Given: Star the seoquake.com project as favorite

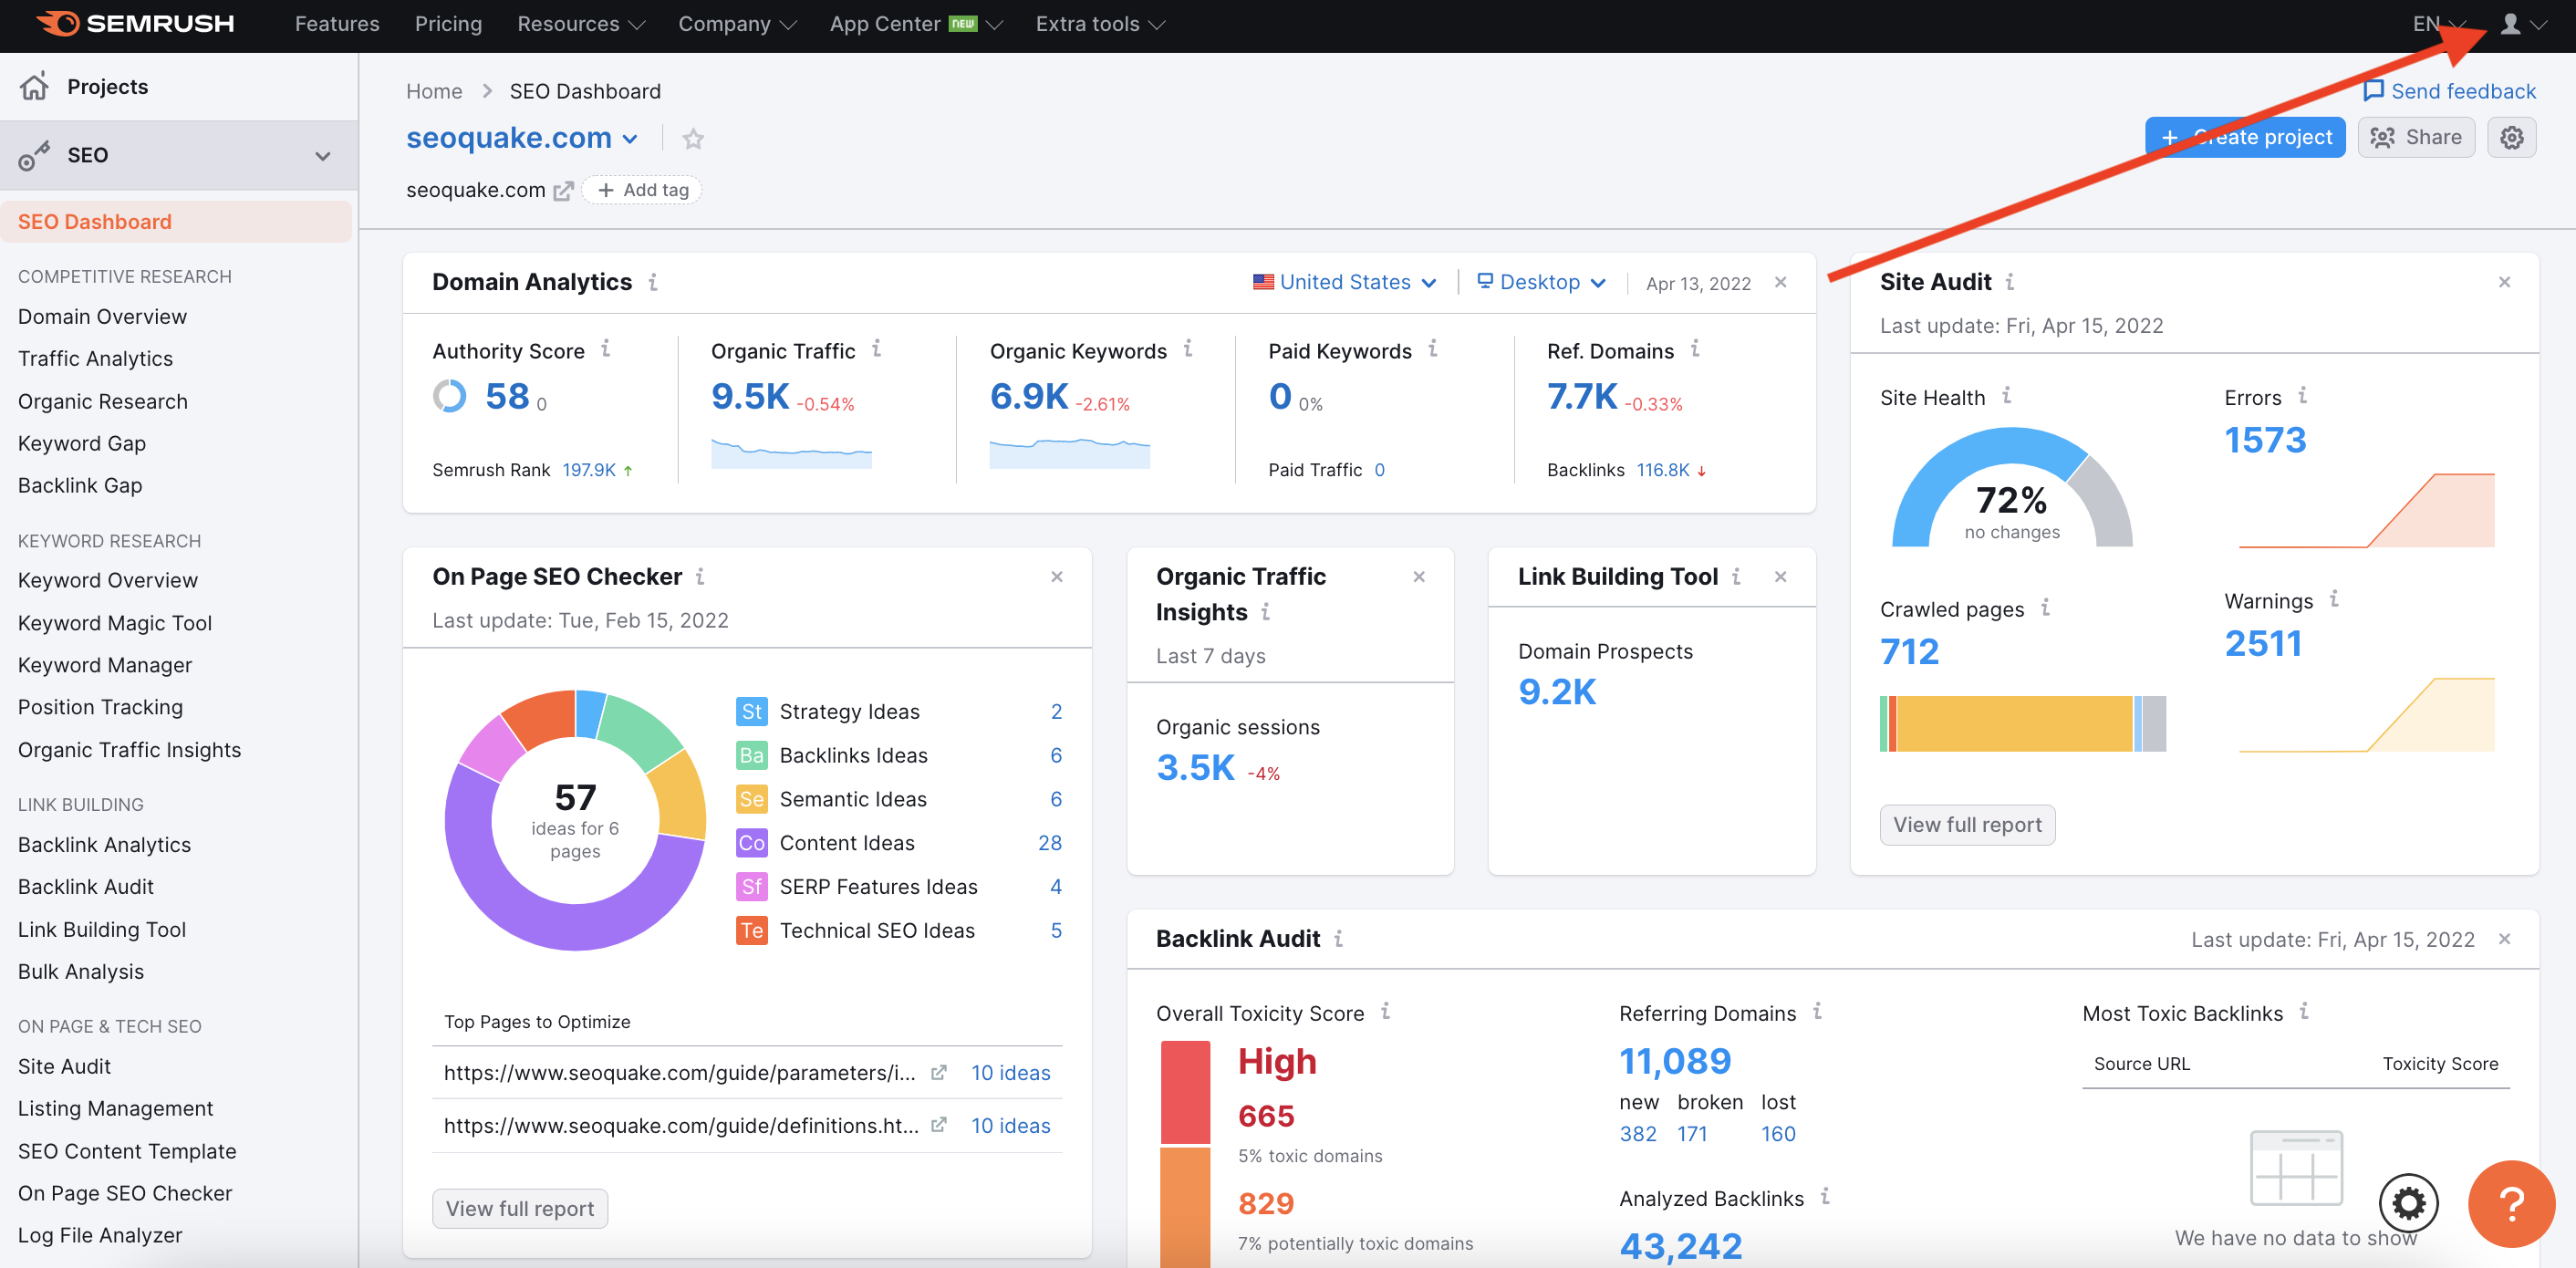Looking at the screenshot, I should (x=693, y=138).
